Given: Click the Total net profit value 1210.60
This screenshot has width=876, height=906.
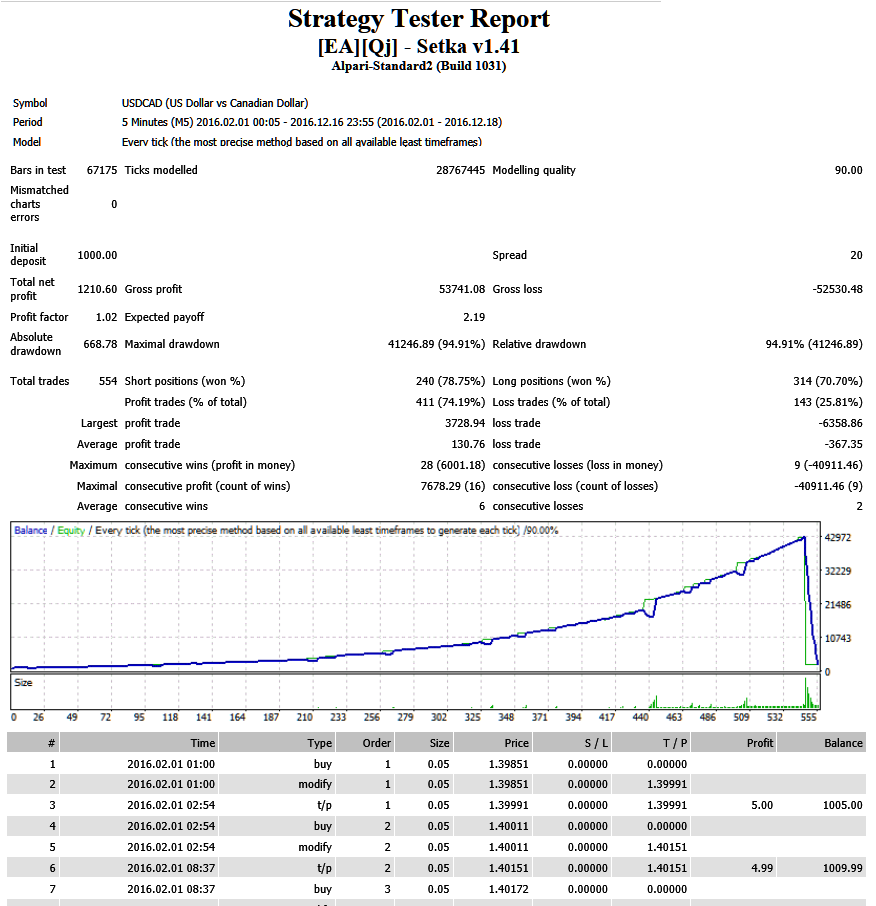Looking at the screenshot, I should 97,289.
